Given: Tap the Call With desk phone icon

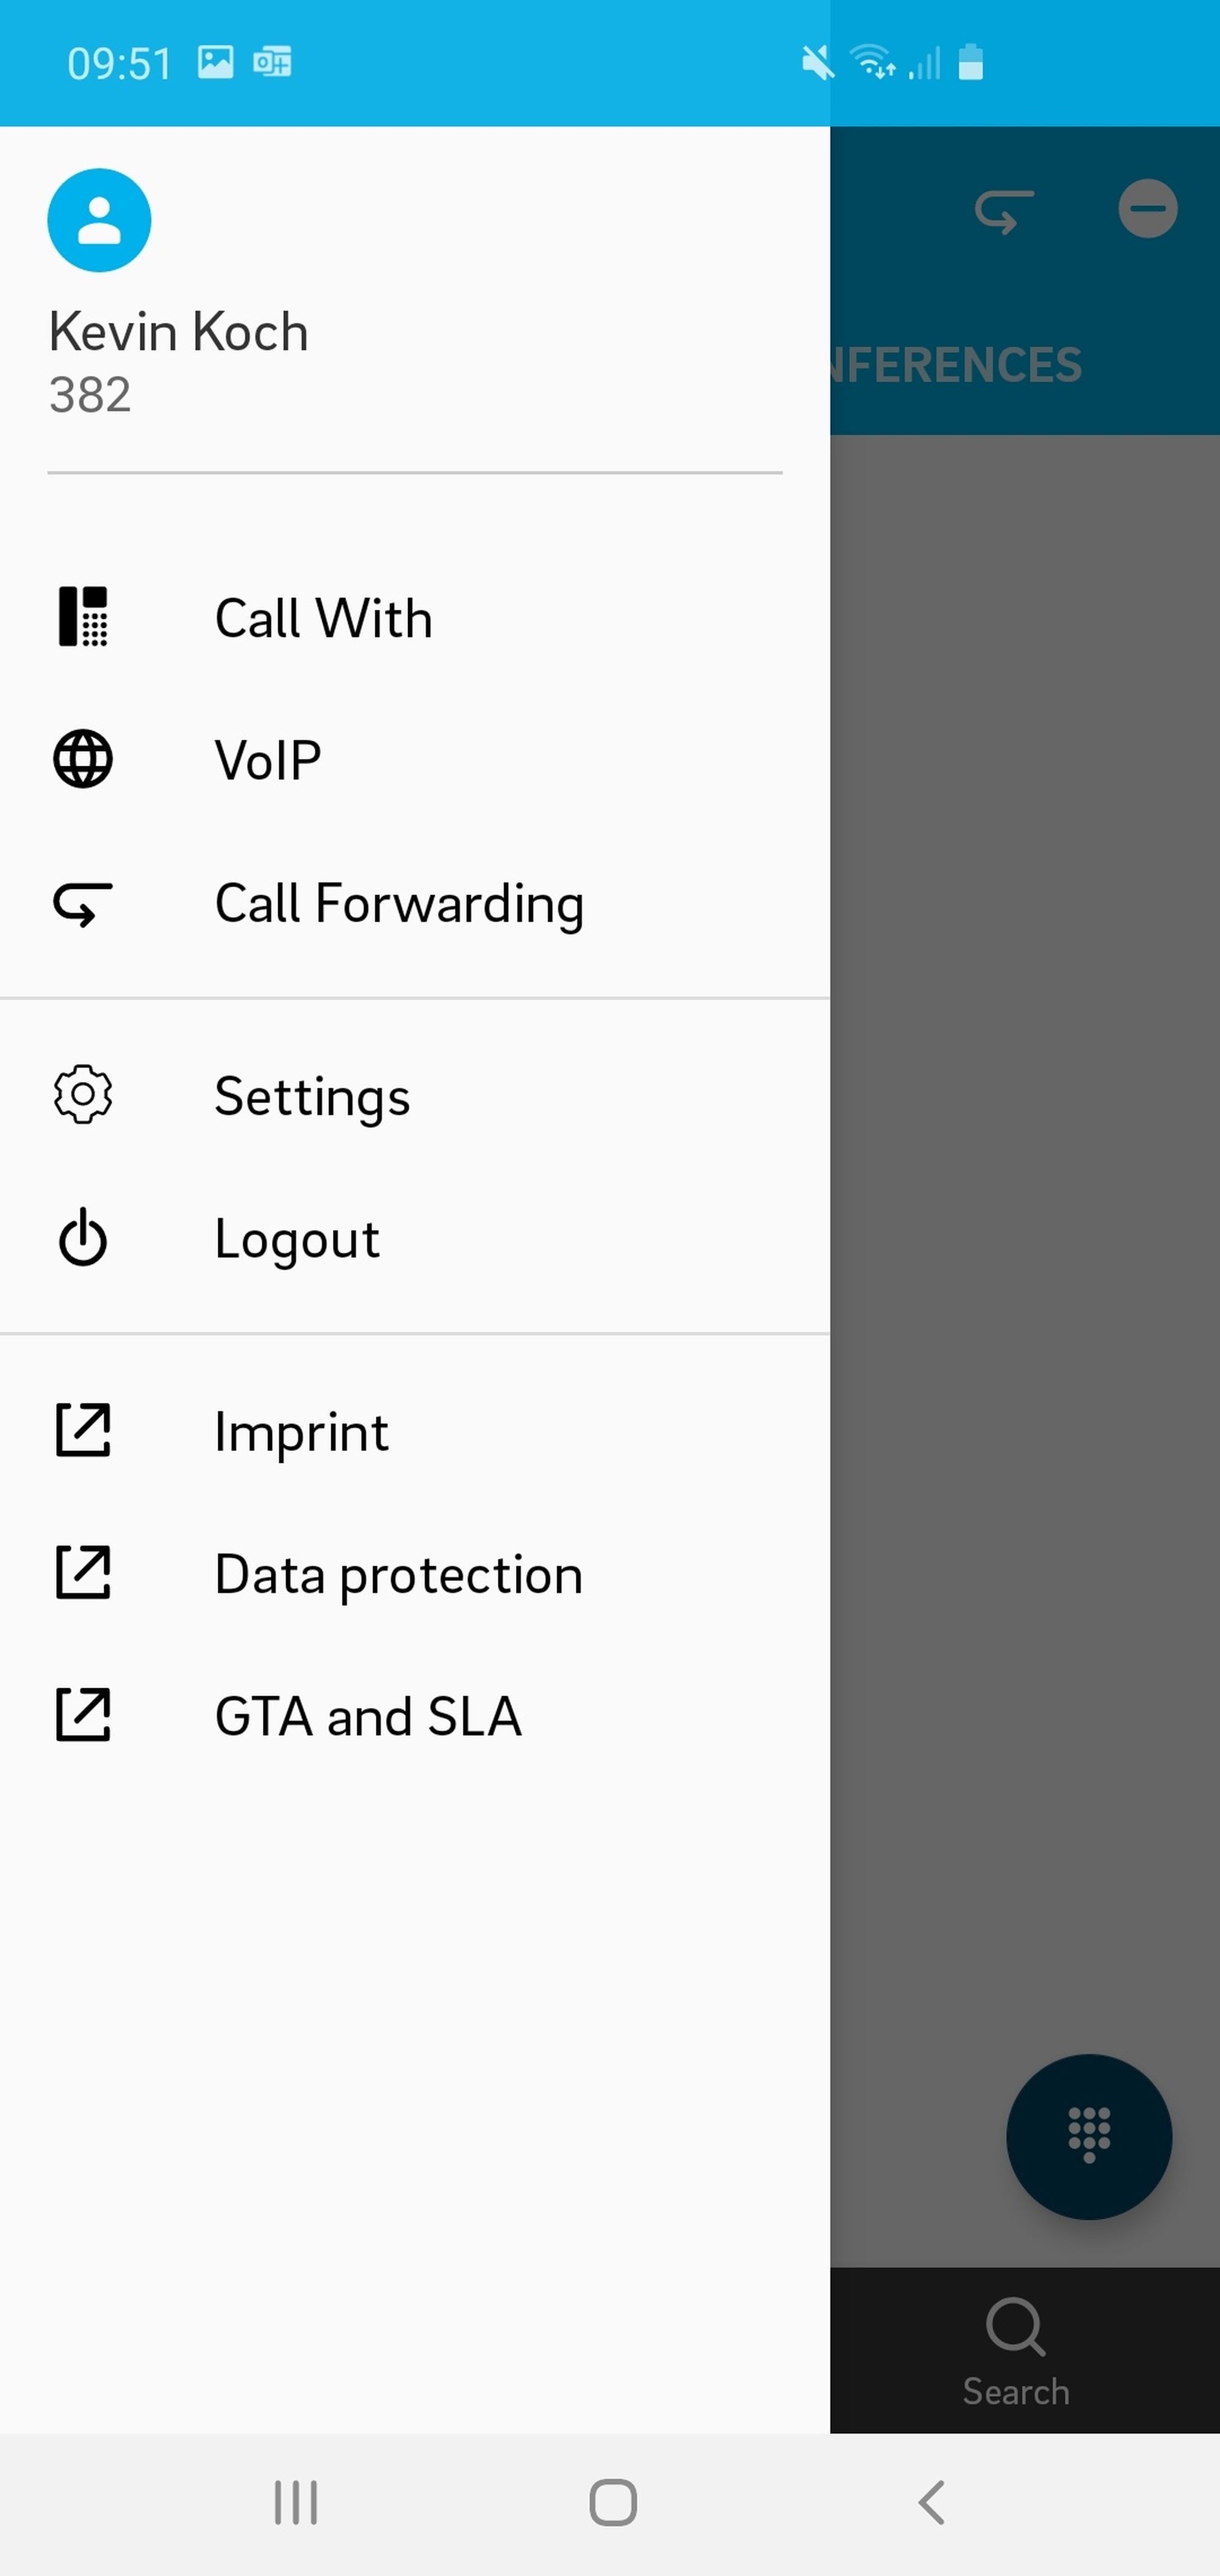Looking at the screenshot, I should 83,617.
